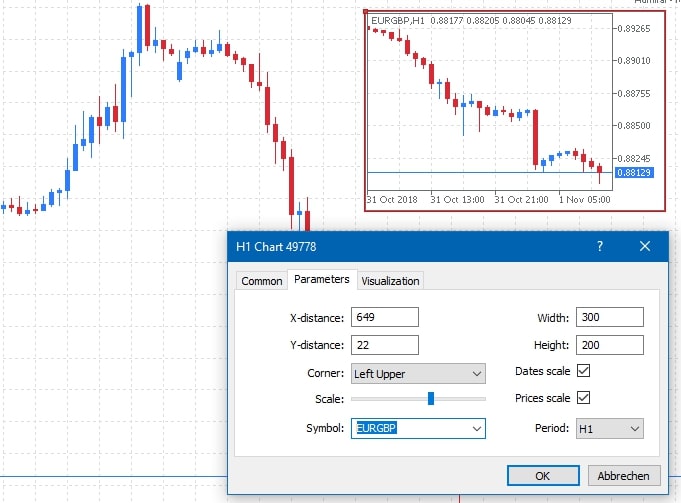681x503 pixels.
Task: Select the Width input box
Action: [608, 318]
